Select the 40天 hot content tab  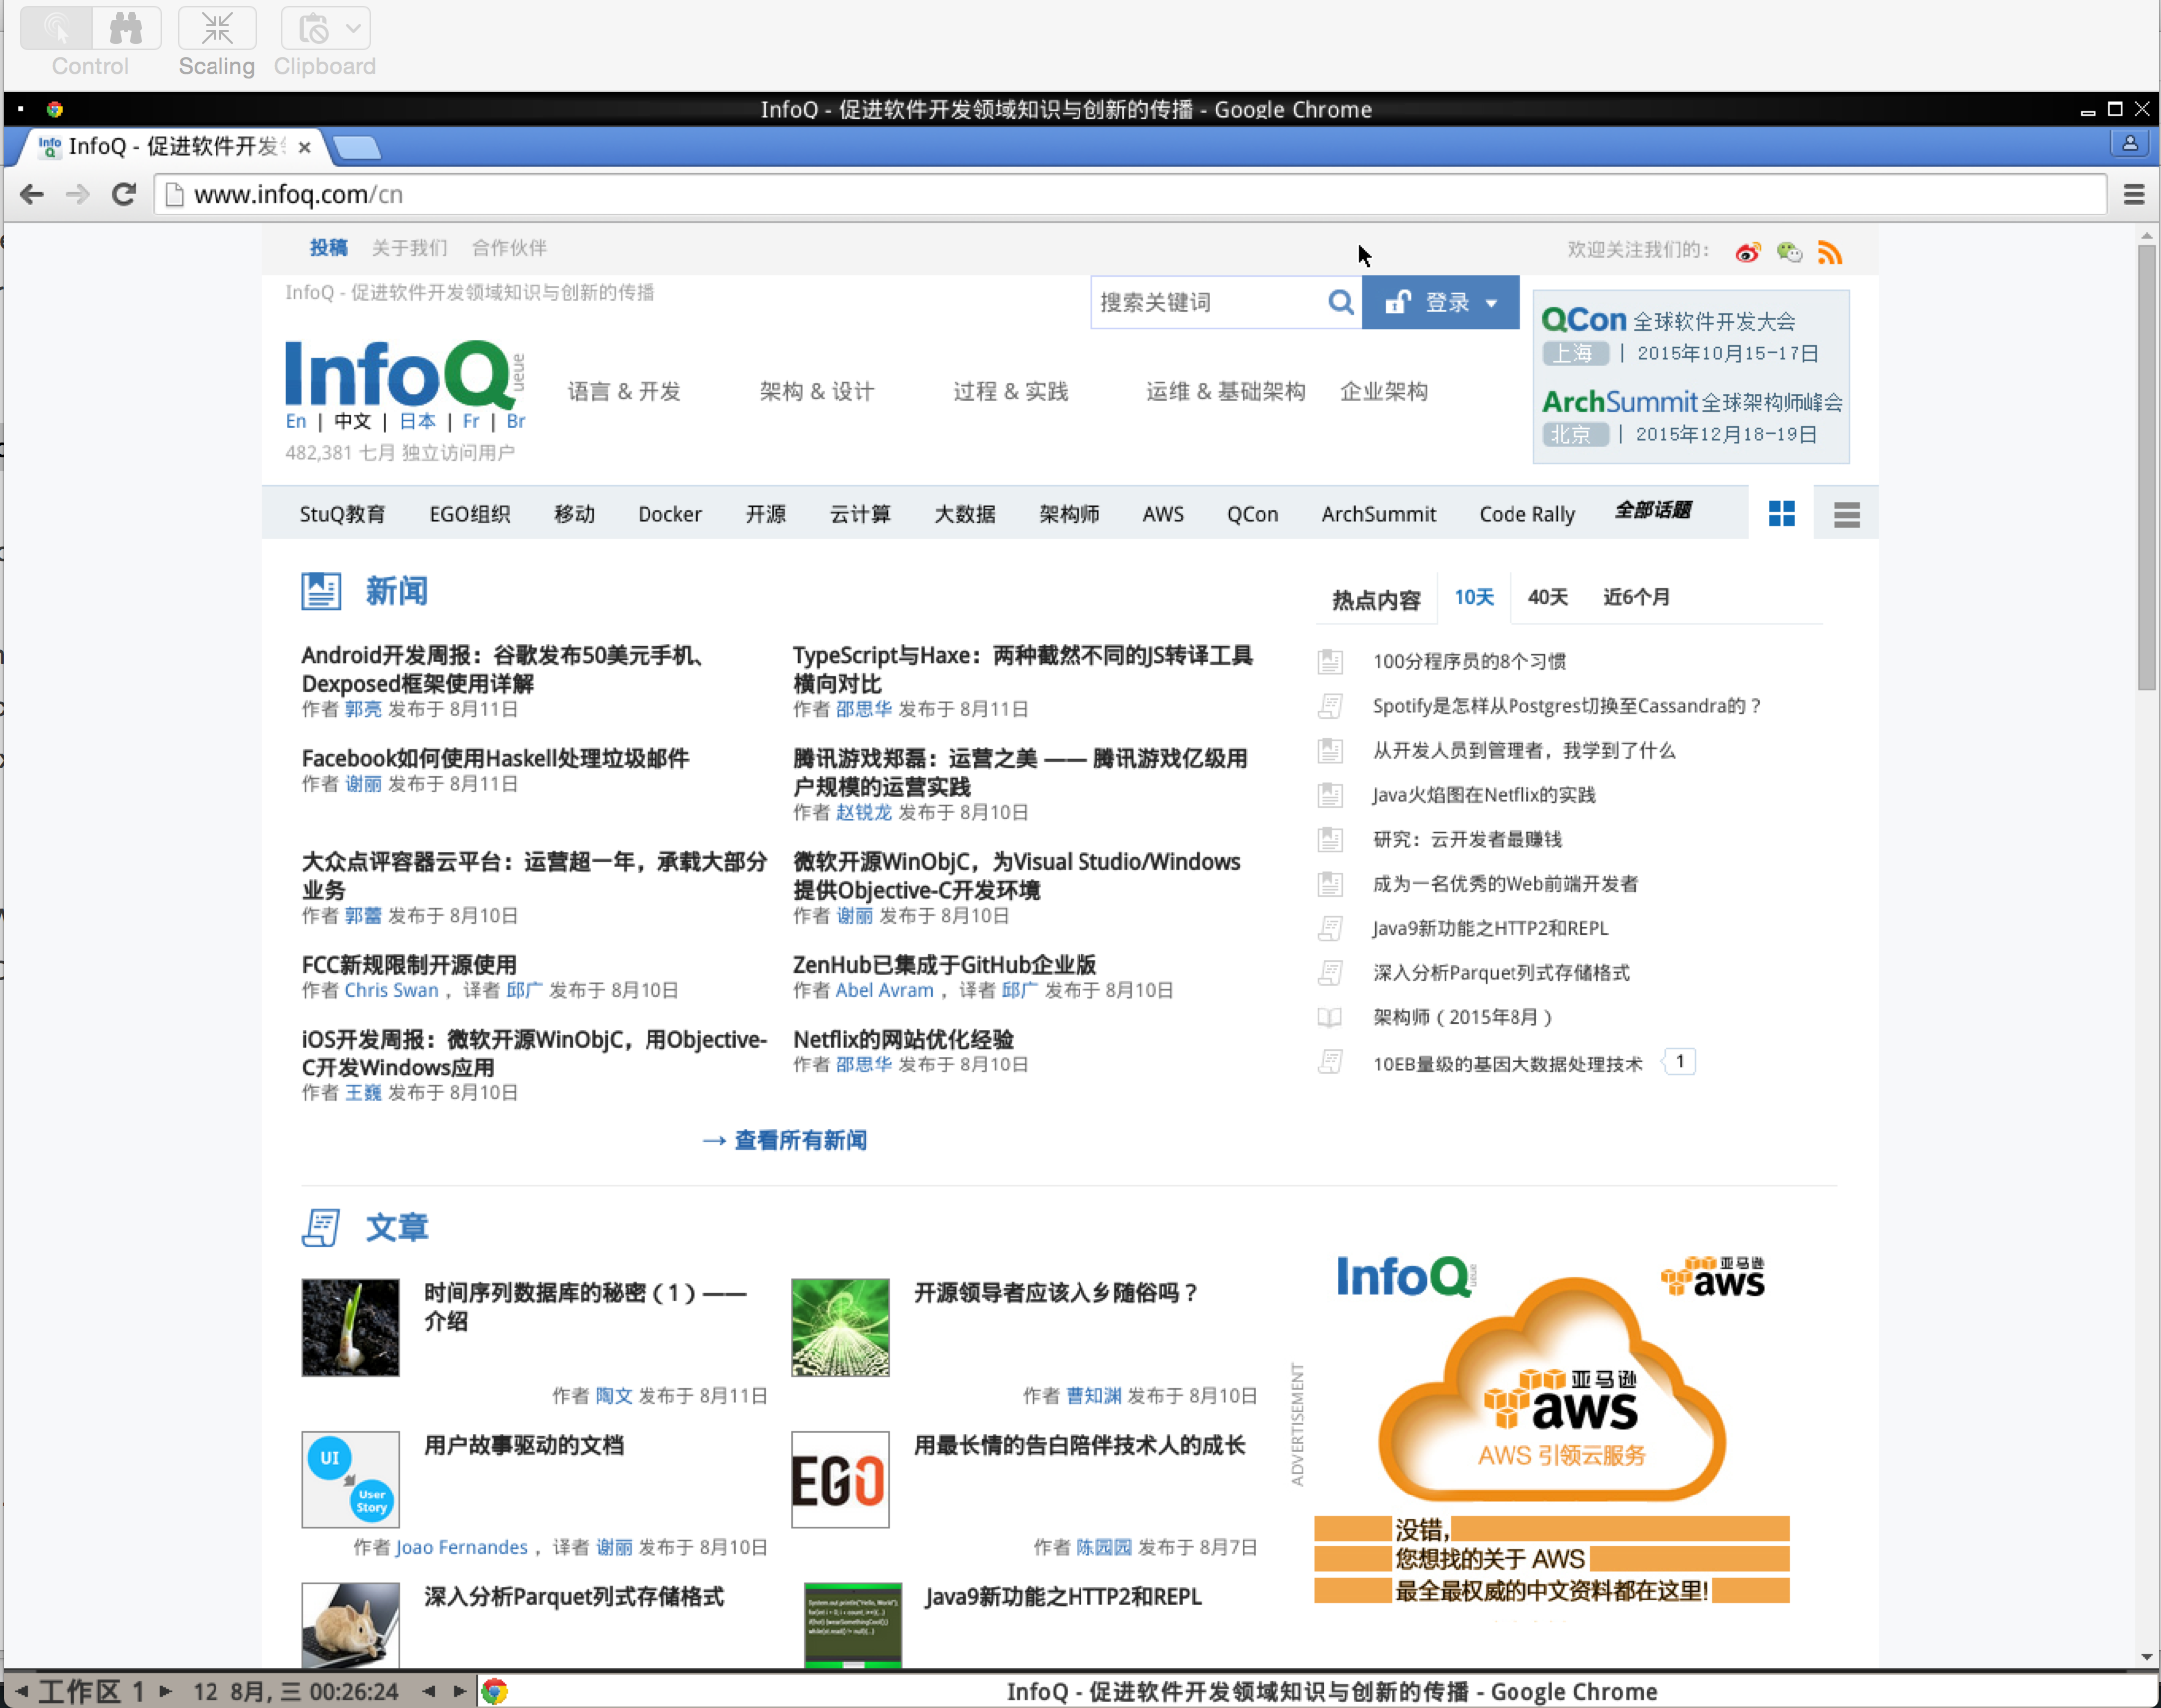[x=1547, y=597]
